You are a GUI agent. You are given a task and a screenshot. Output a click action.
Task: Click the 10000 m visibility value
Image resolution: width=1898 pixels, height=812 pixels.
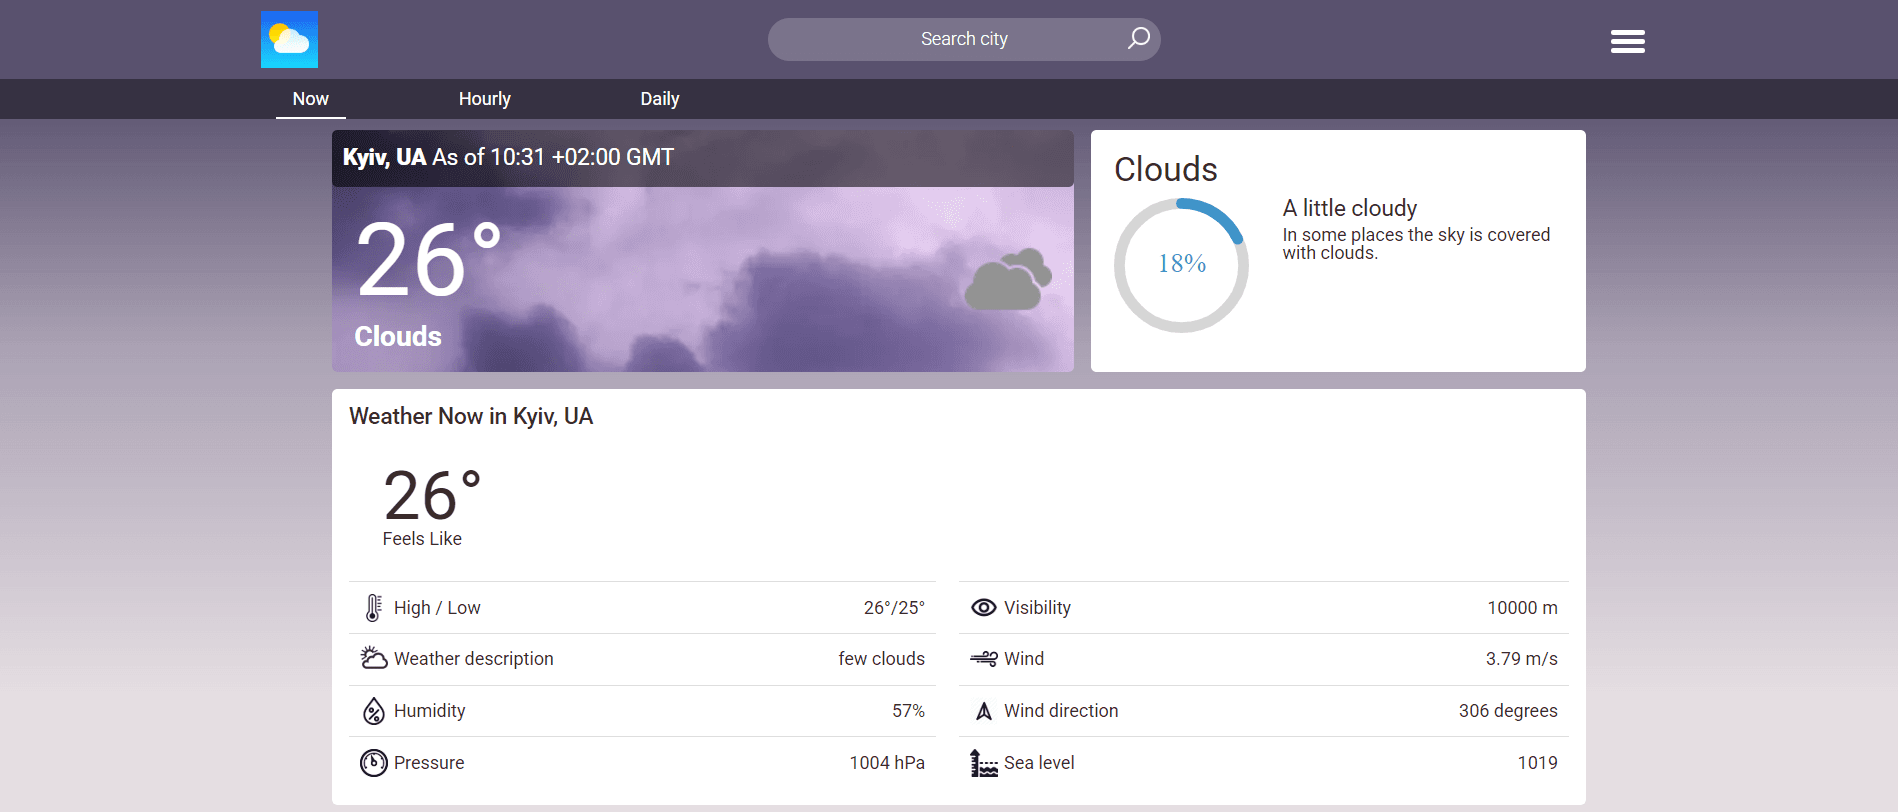1522,608
